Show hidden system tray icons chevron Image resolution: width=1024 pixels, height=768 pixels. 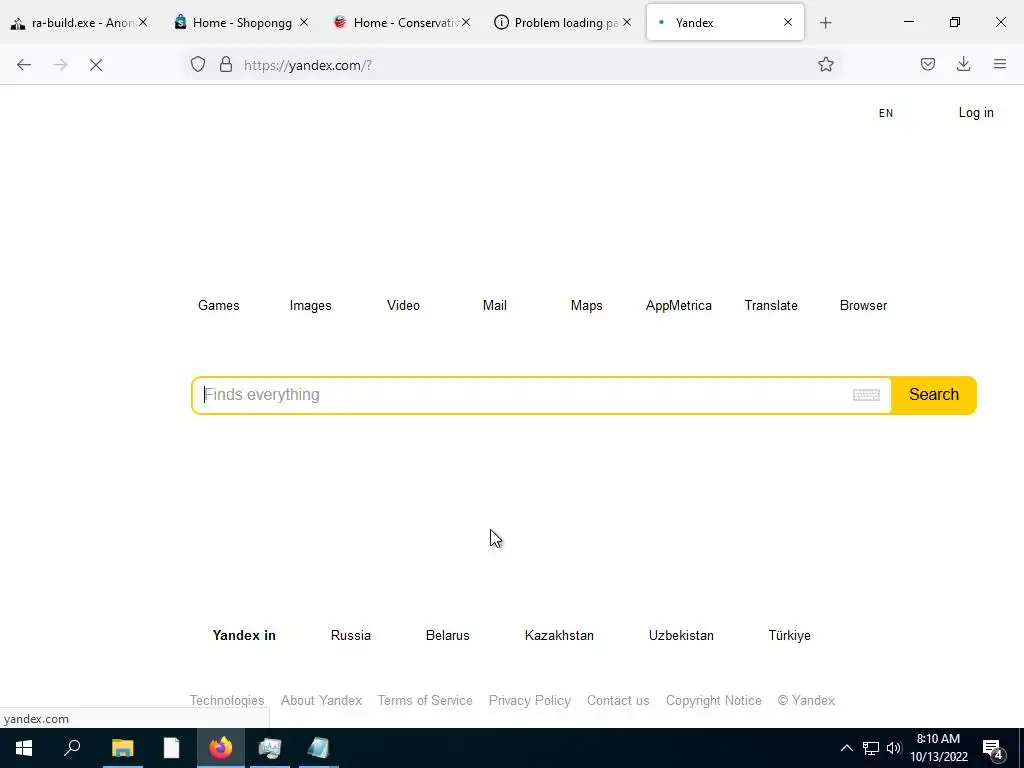tap(846, 748)
